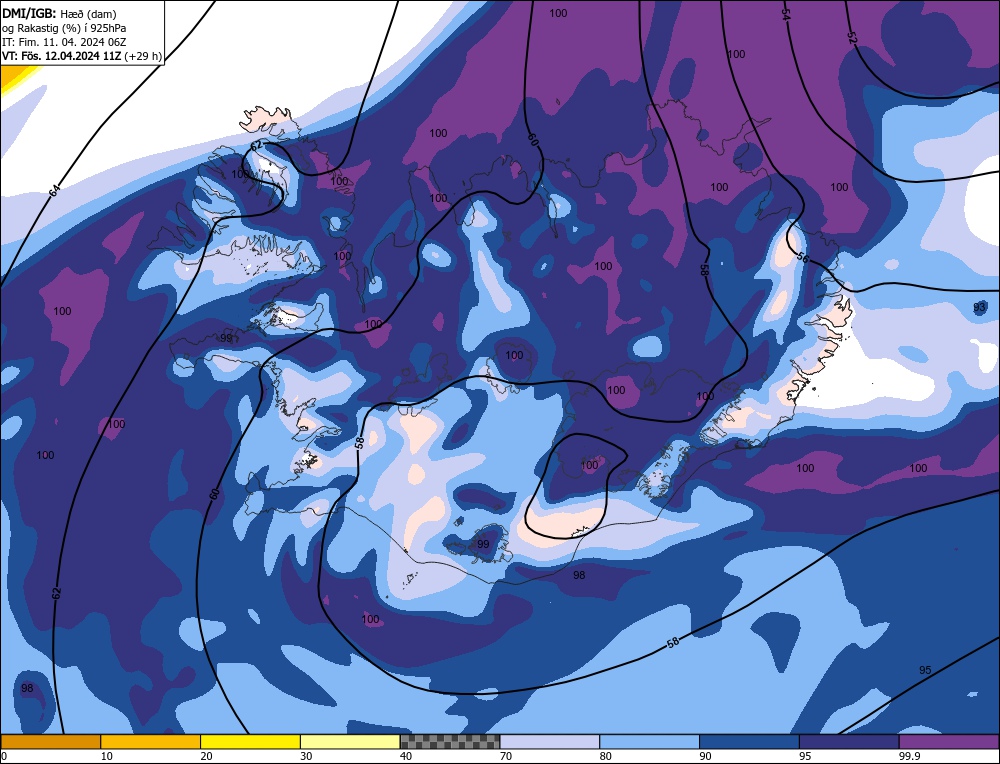This screenshot has height=764, width=1000.
Task: Select the 80–90 light blue legend swatch
Action: tap(649, 742)
